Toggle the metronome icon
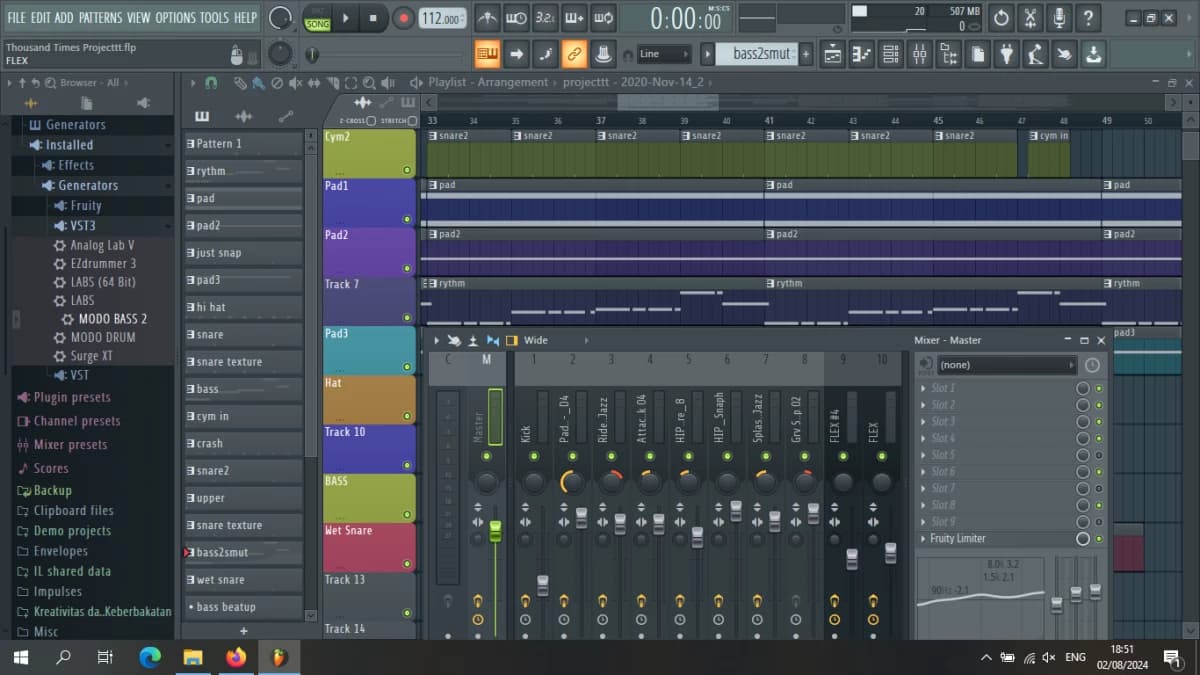1200x675 pixels. [487, 18]
